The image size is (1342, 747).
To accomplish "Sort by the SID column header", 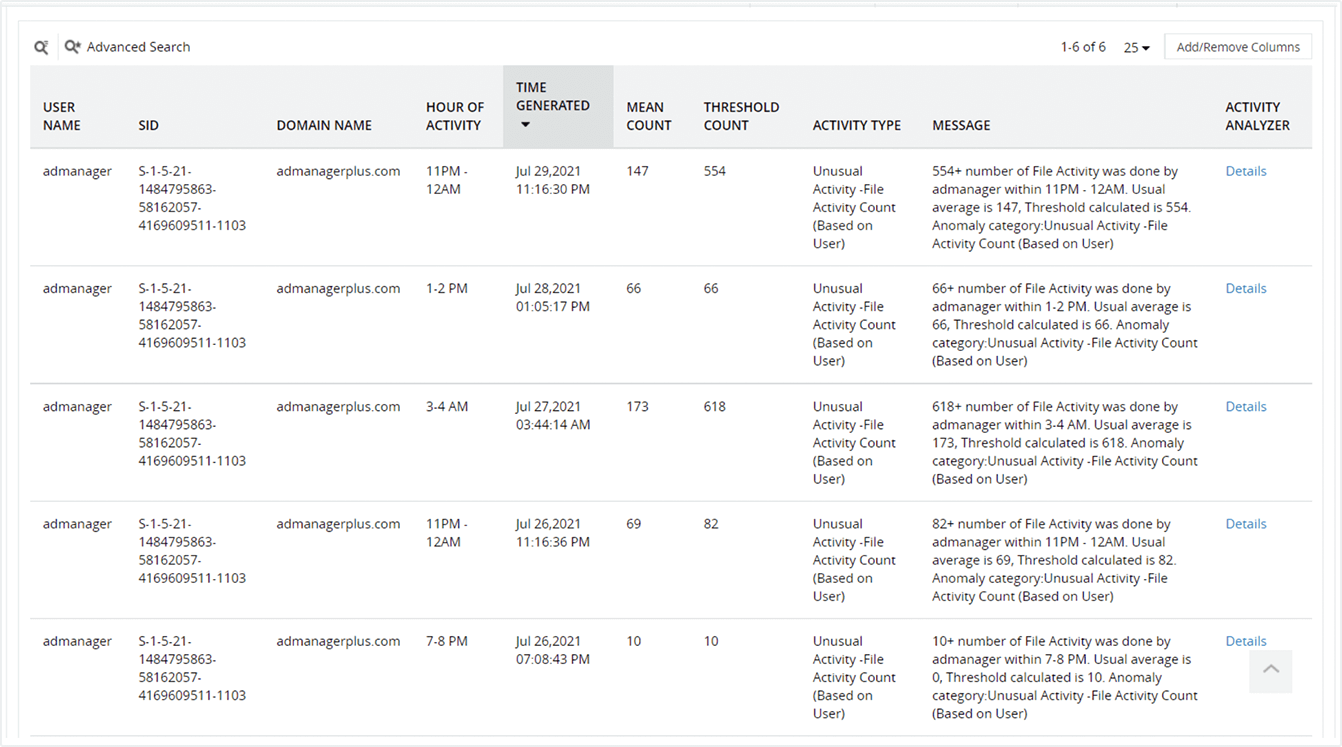I will 148,125.
